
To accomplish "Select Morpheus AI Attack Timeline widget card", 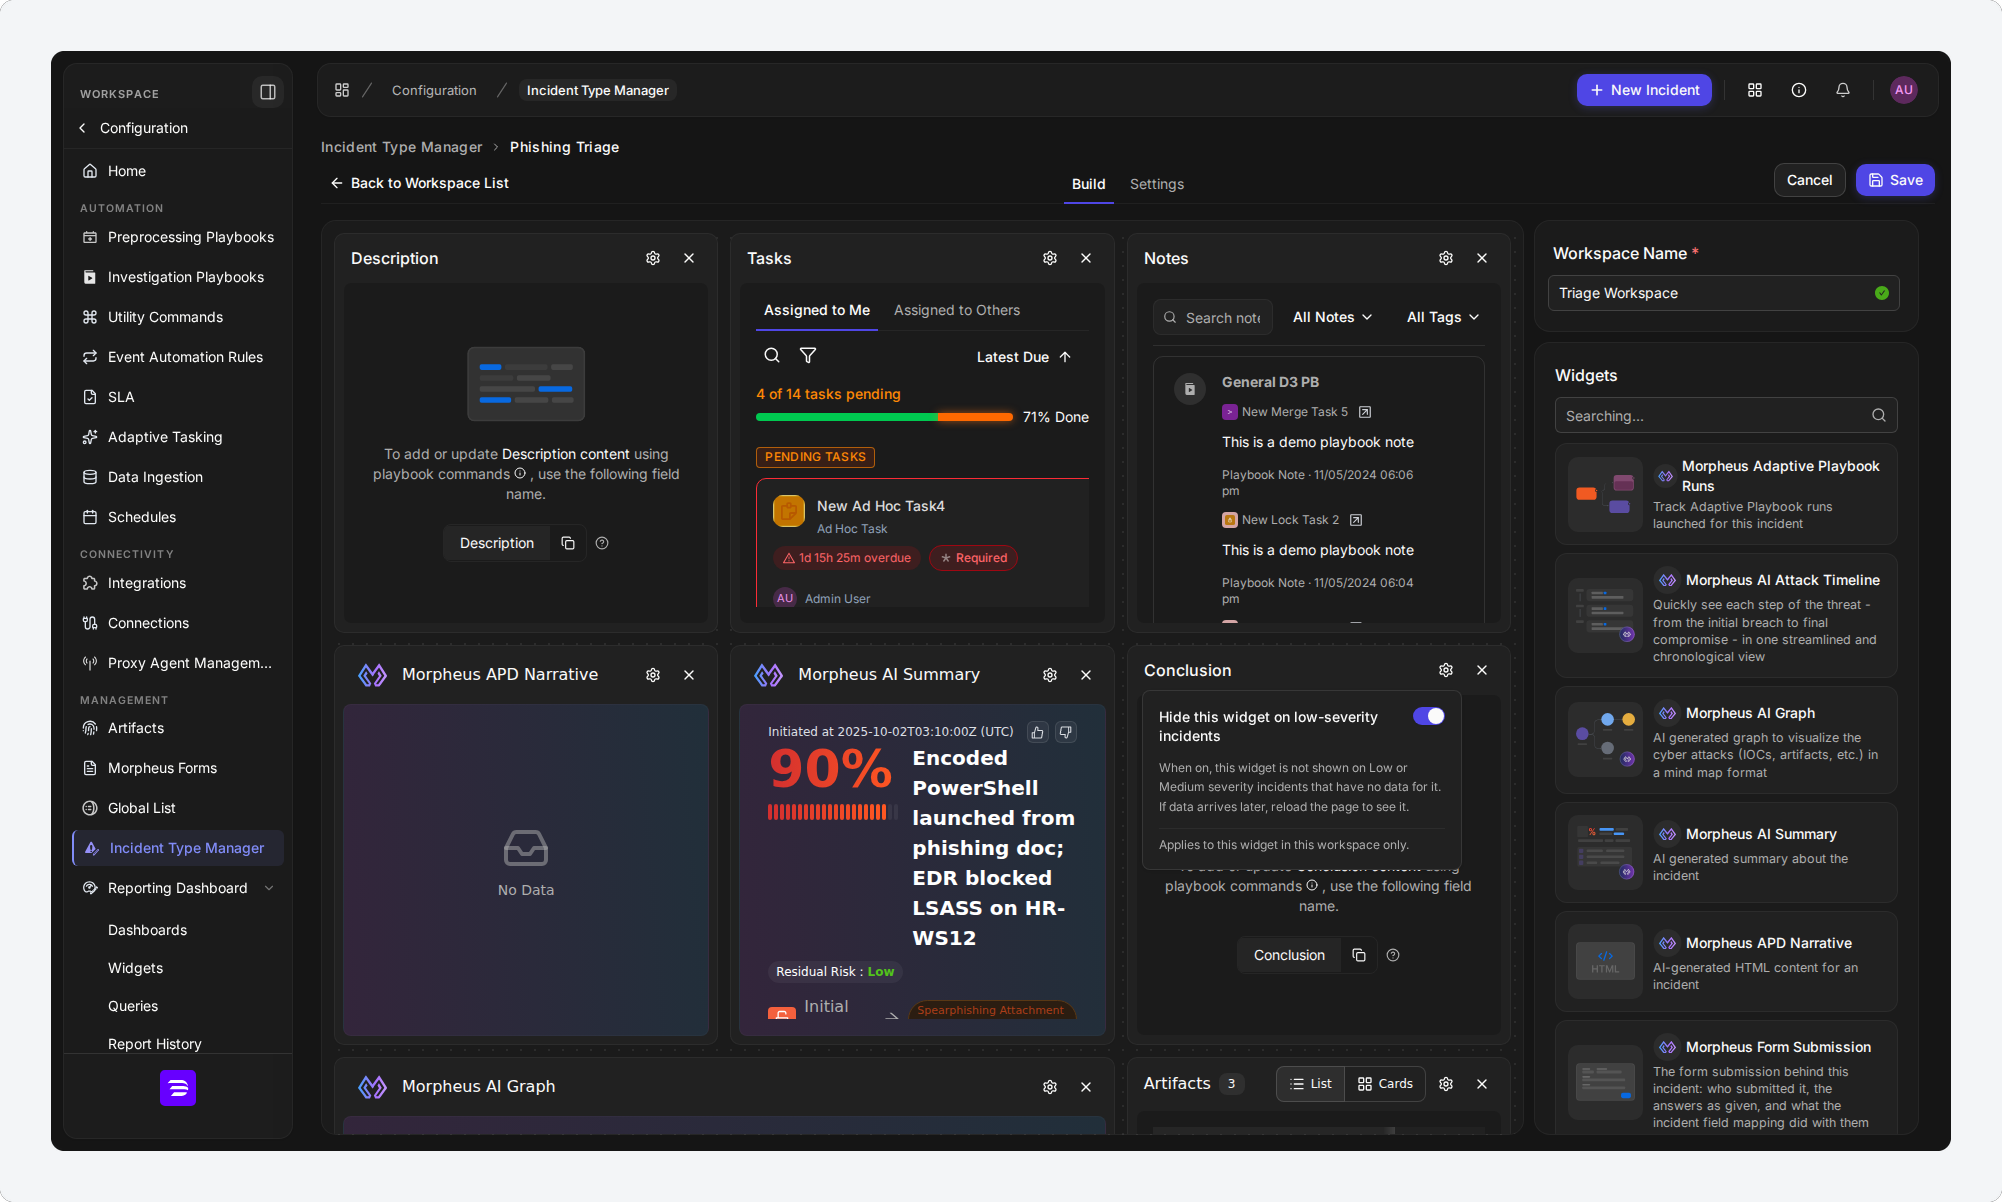I will coord(1726,616).
